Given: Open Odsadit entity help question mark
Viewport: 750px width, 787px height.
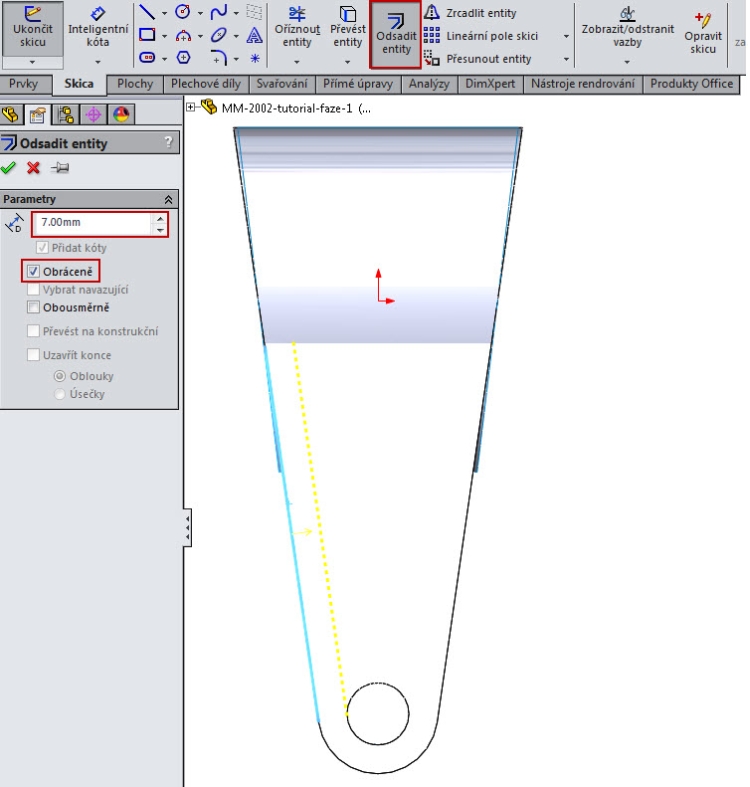Looking at the screenshot, I should pos(169,143).
